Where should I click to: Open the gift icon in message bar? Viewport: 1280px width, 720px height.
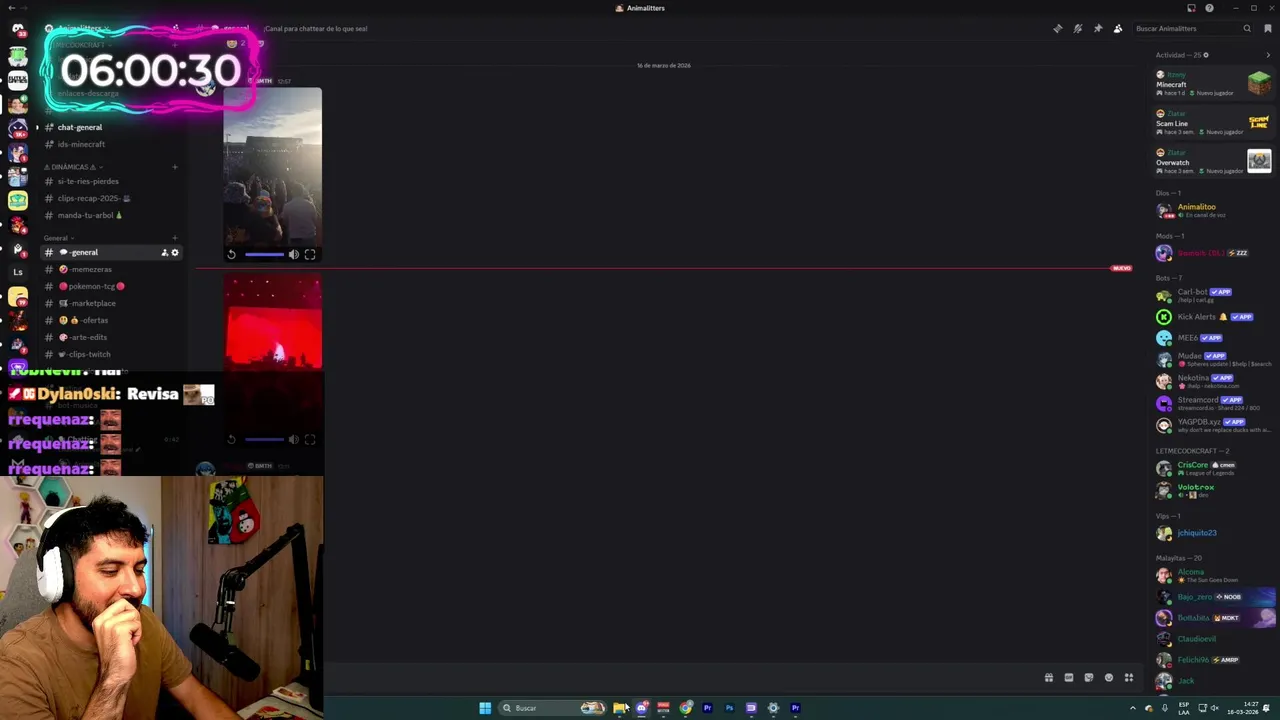[x=1049, y=678]
